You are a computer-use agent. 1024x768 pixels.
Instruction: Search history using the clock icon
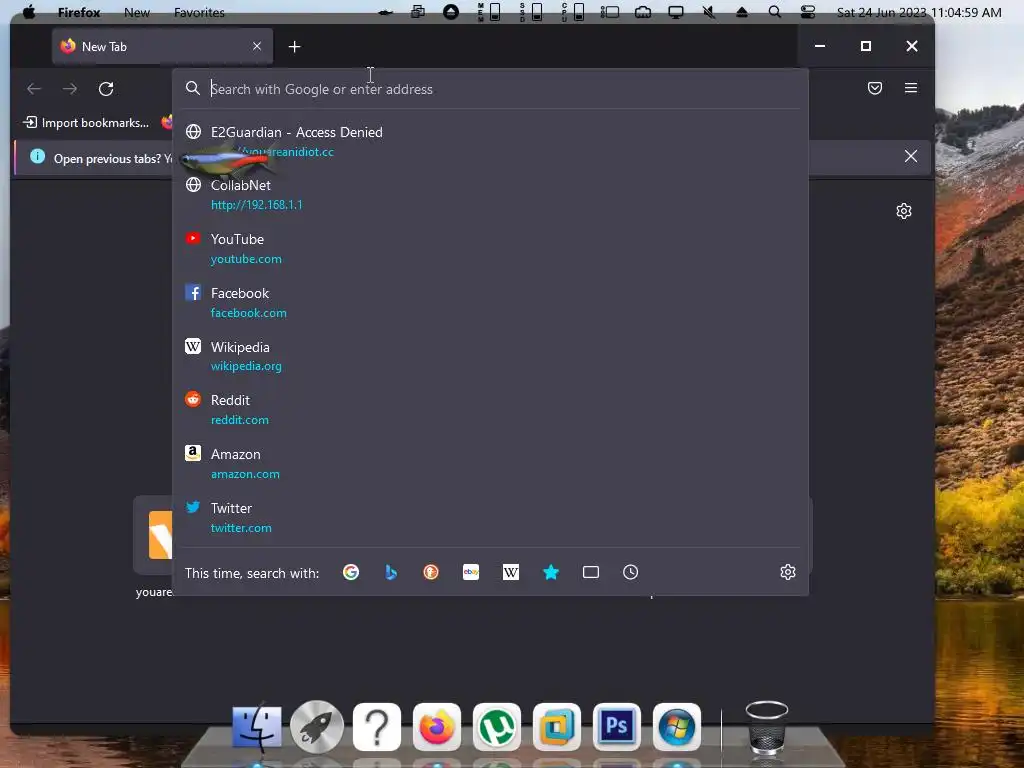coord(630,572)
